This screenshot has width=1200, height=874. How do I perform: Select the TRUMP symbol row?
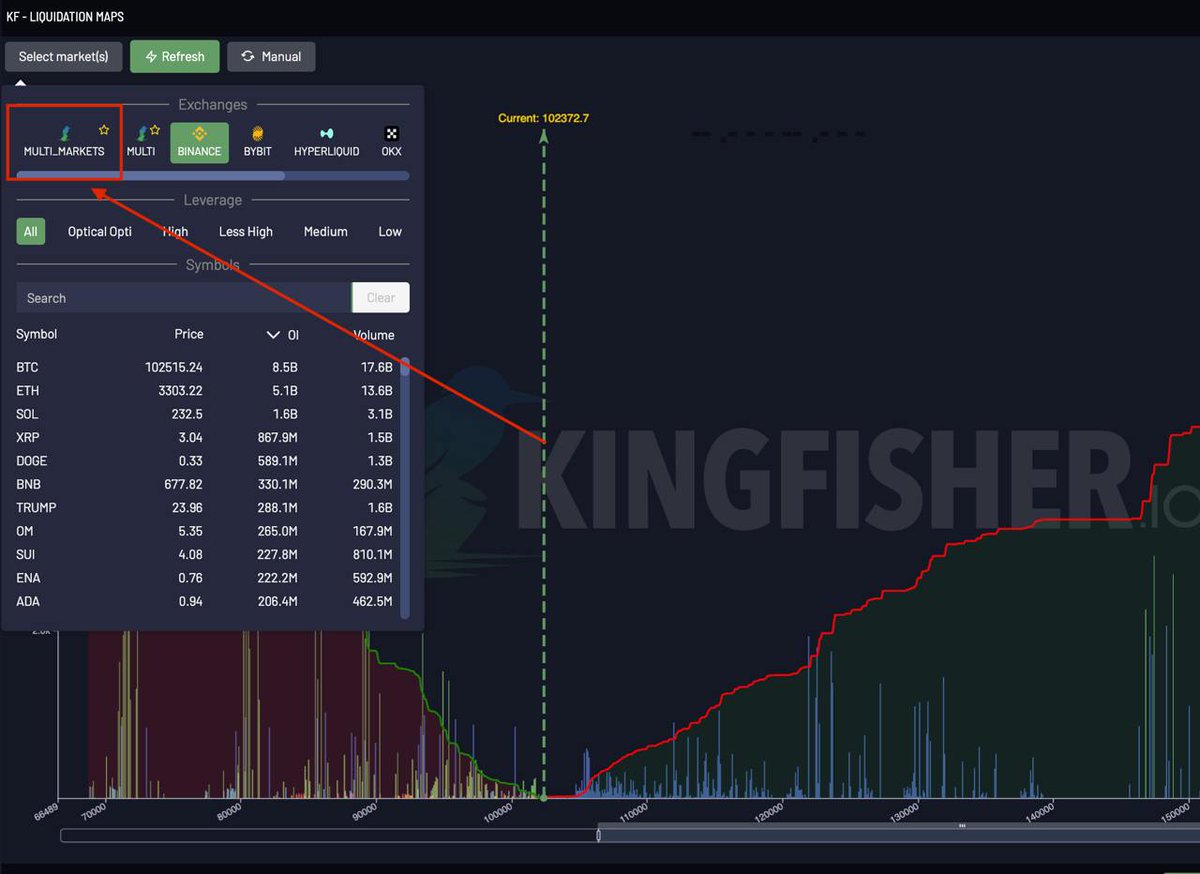pyautogui.click(x=206, y=507)
